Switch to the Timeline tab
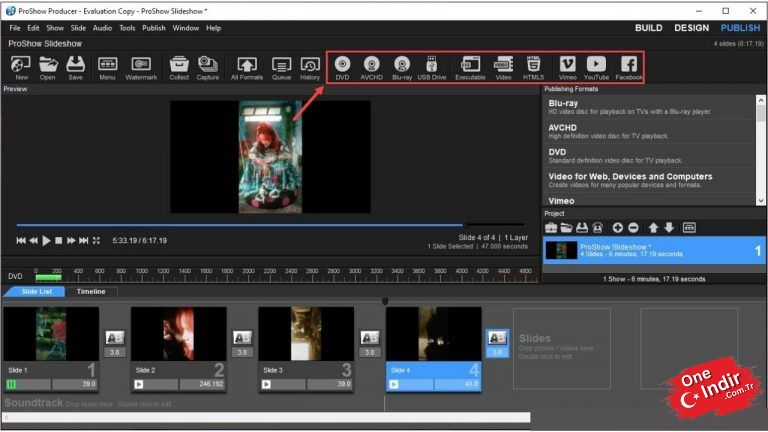Screen dimensions: 768x432 click(x=91, y=291)
